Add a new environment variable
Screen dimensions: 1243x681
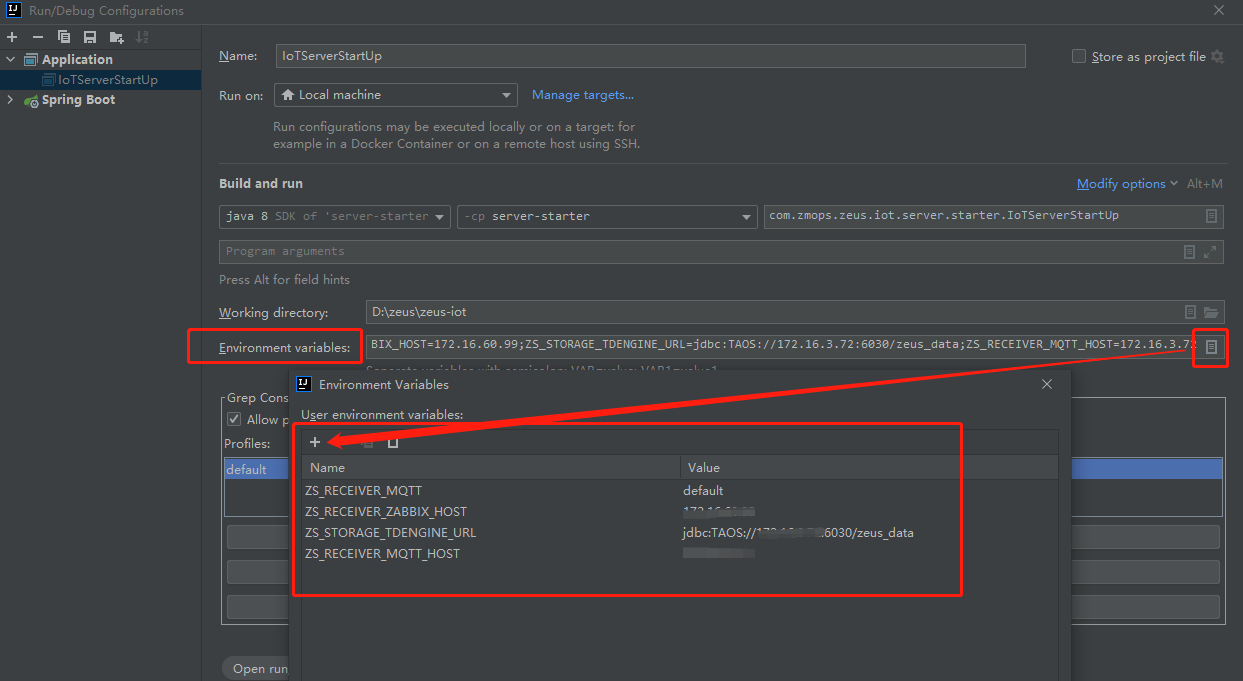point(315,442)
